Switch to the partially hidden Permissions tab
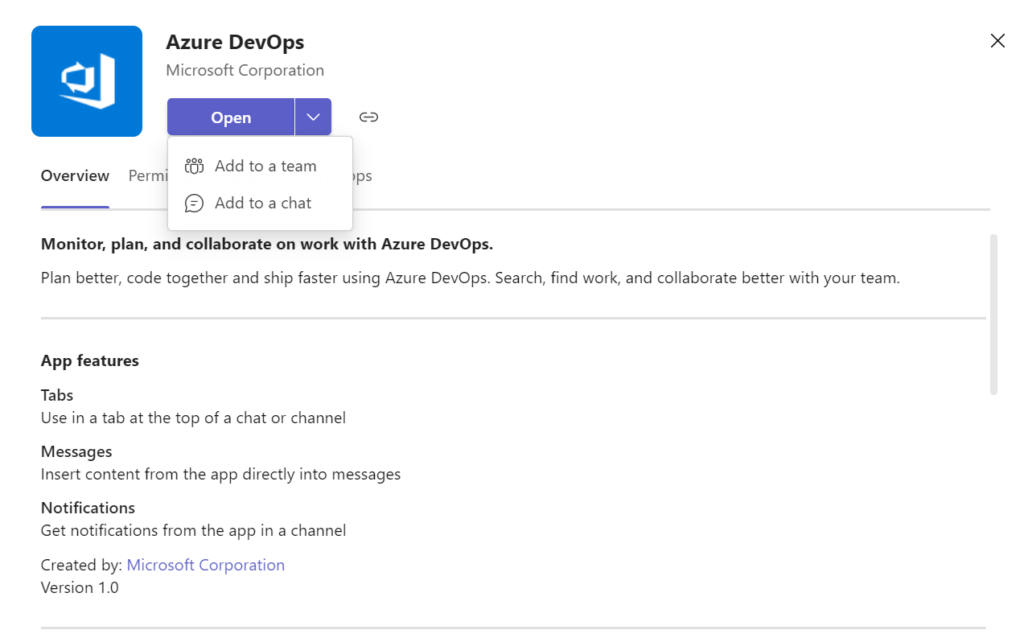 (148, 176)
